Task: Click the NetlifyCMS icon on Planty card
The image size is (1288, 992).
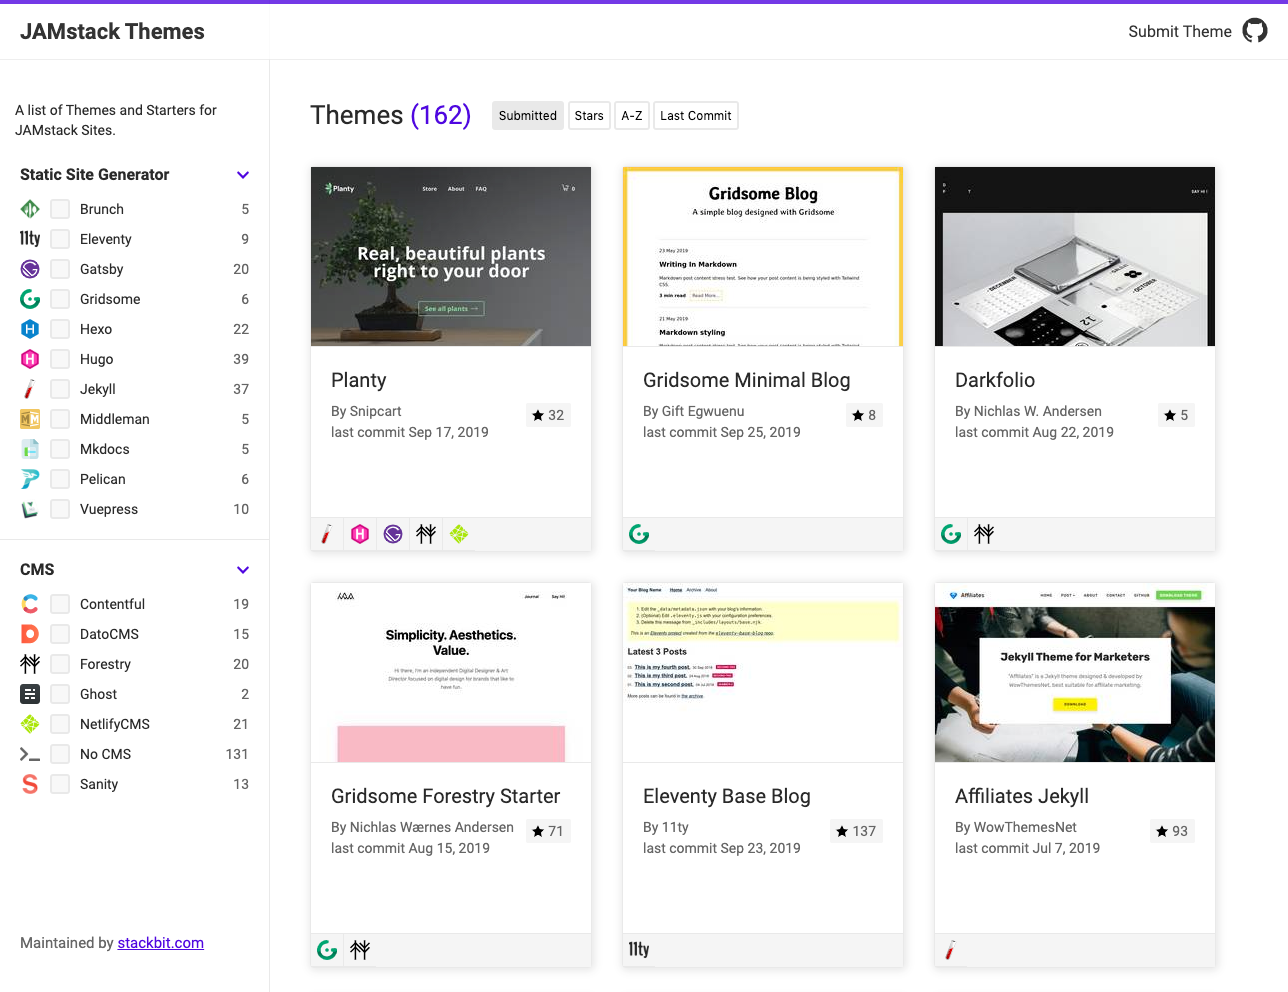Action: (459, 534)
